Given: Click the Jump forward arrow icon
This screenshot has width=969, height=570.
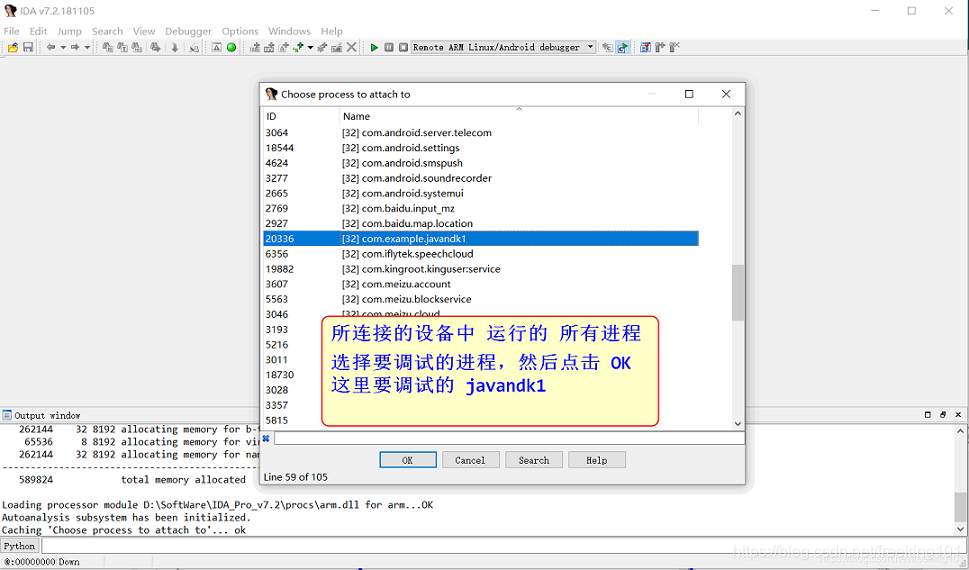Looking at the screenshot, I should 75,47.
